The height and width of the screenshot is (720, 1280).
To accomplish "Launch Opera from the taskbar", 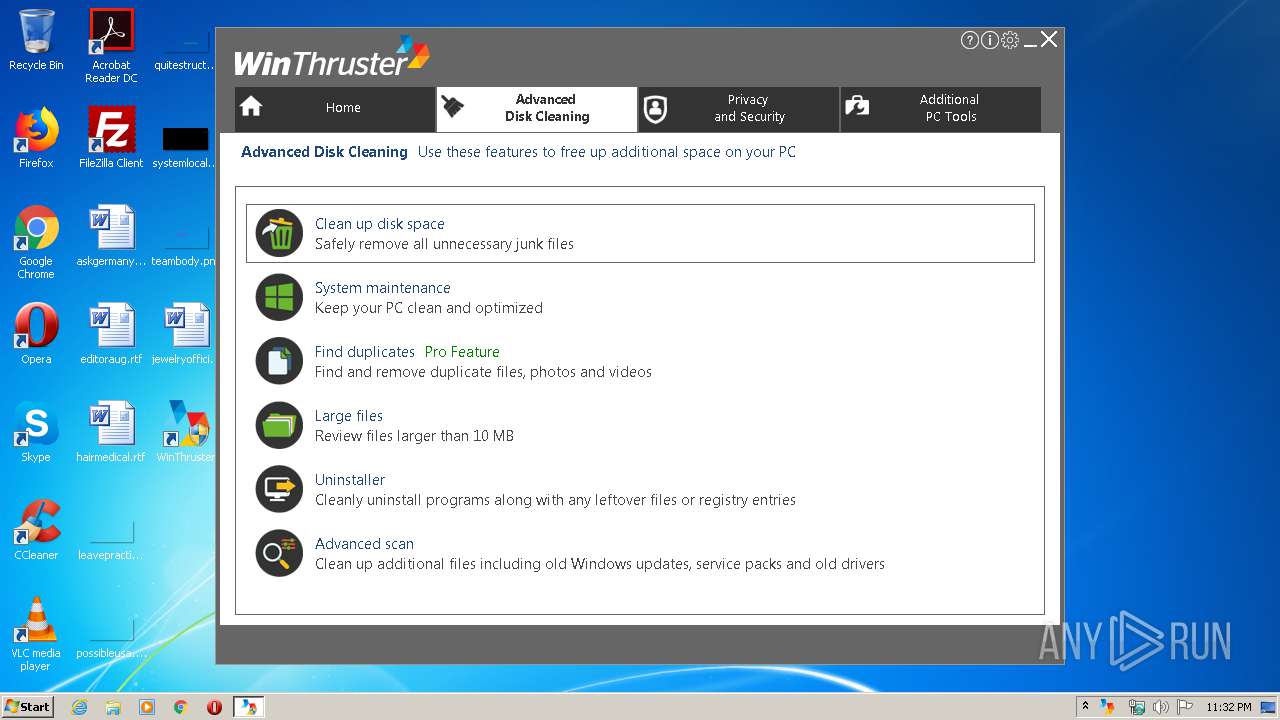I will click(214, 707).
